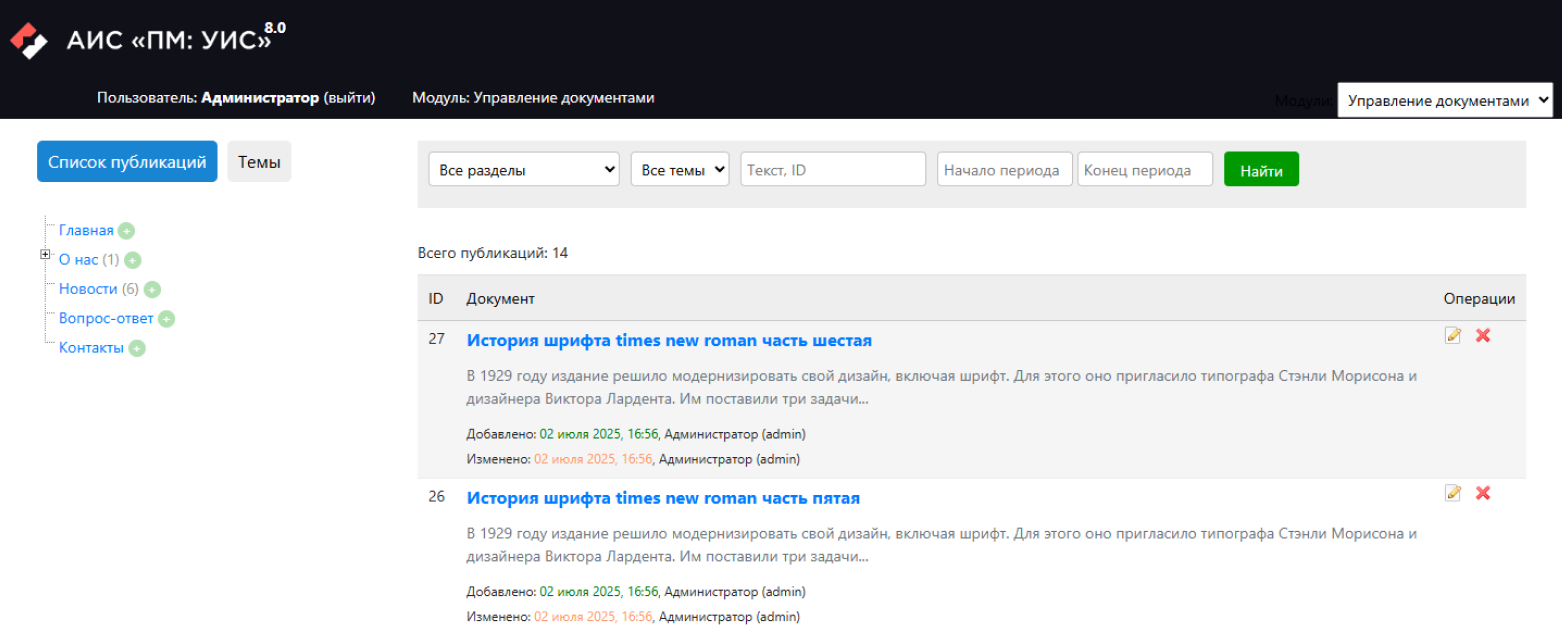This screenshot has width=1562, height=633.
Task: Click the AIS PM UIS logo icon
Action: [28, 40]
